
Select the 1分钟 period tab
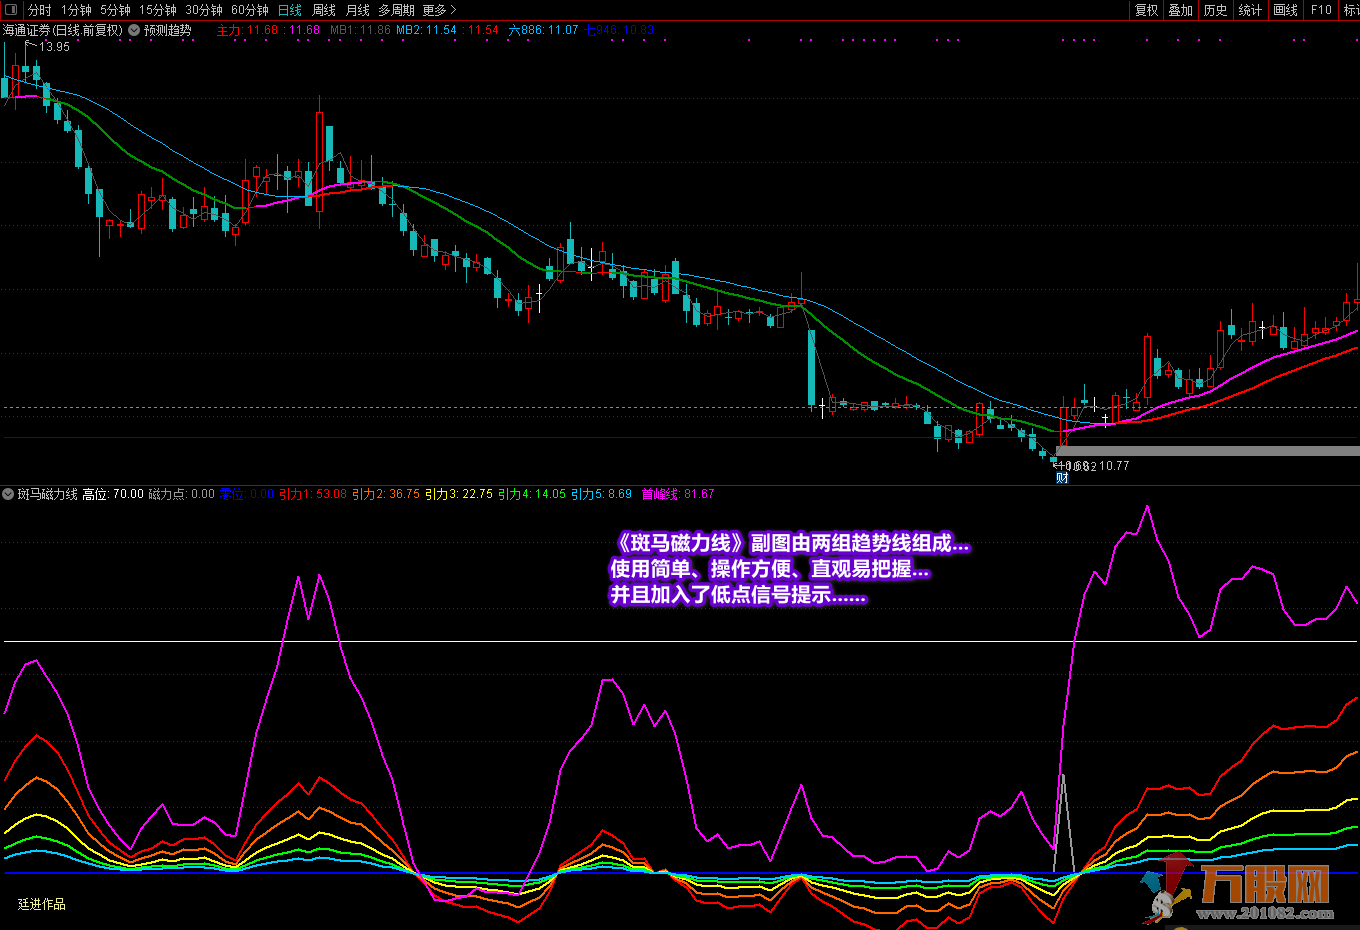click(76, 10)
